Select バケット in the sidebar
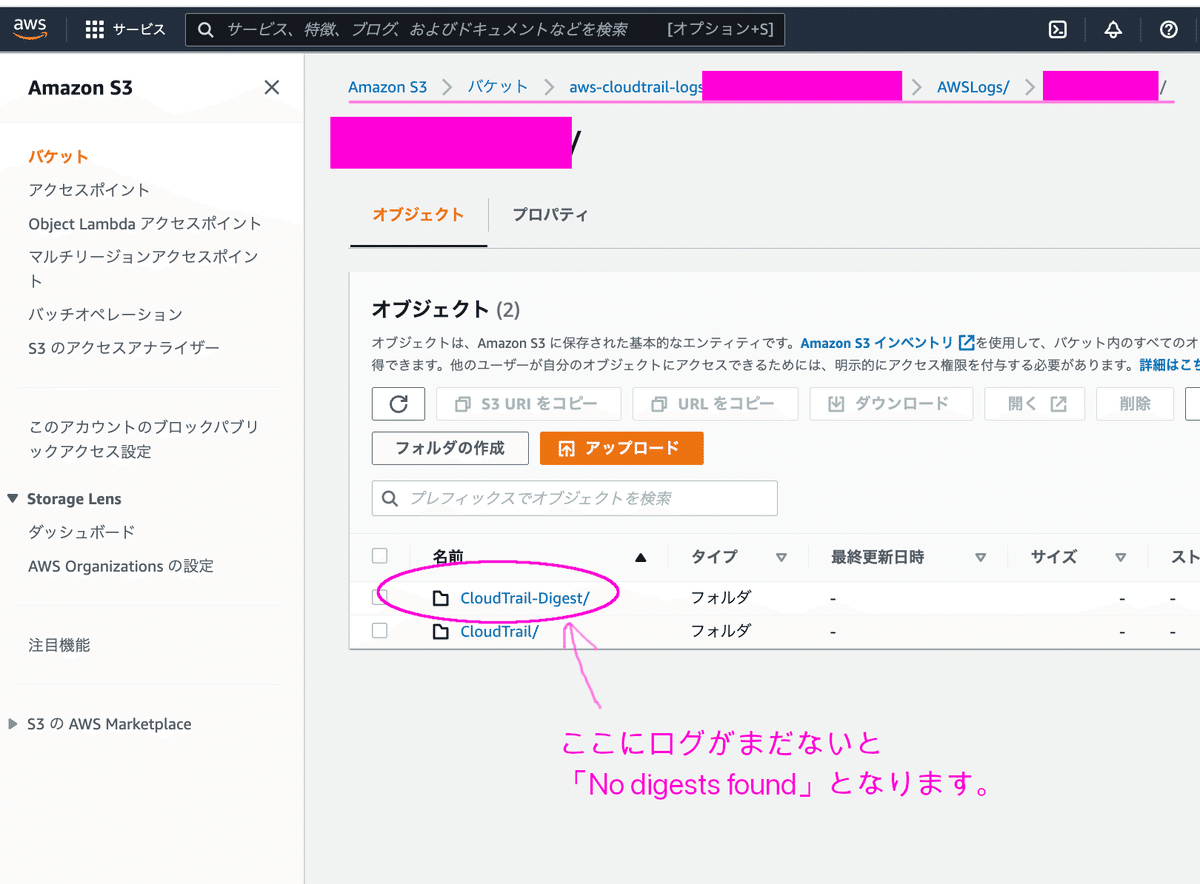Screen dimensions: 1200x884 (58, 157)
